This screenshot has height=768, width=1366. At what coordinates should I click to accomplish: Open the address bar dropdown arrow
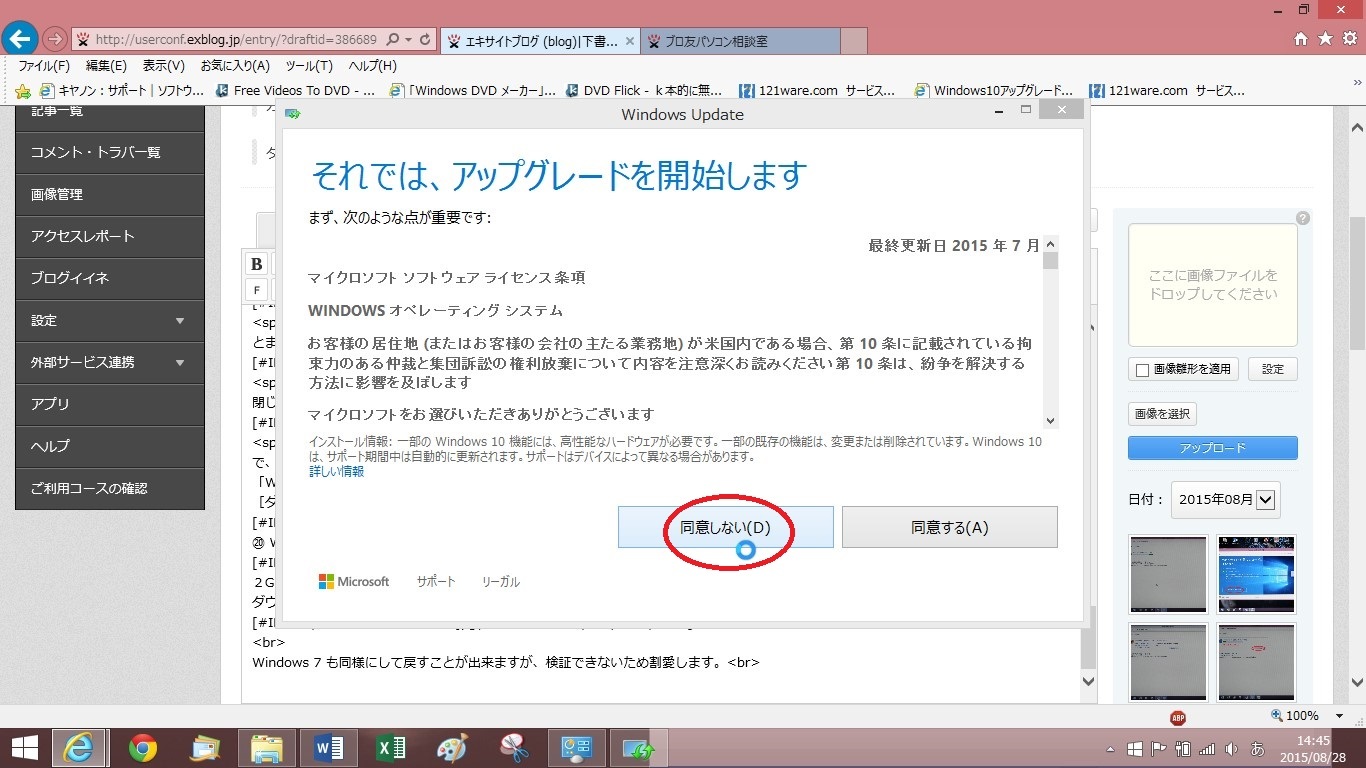click(408, 40)
